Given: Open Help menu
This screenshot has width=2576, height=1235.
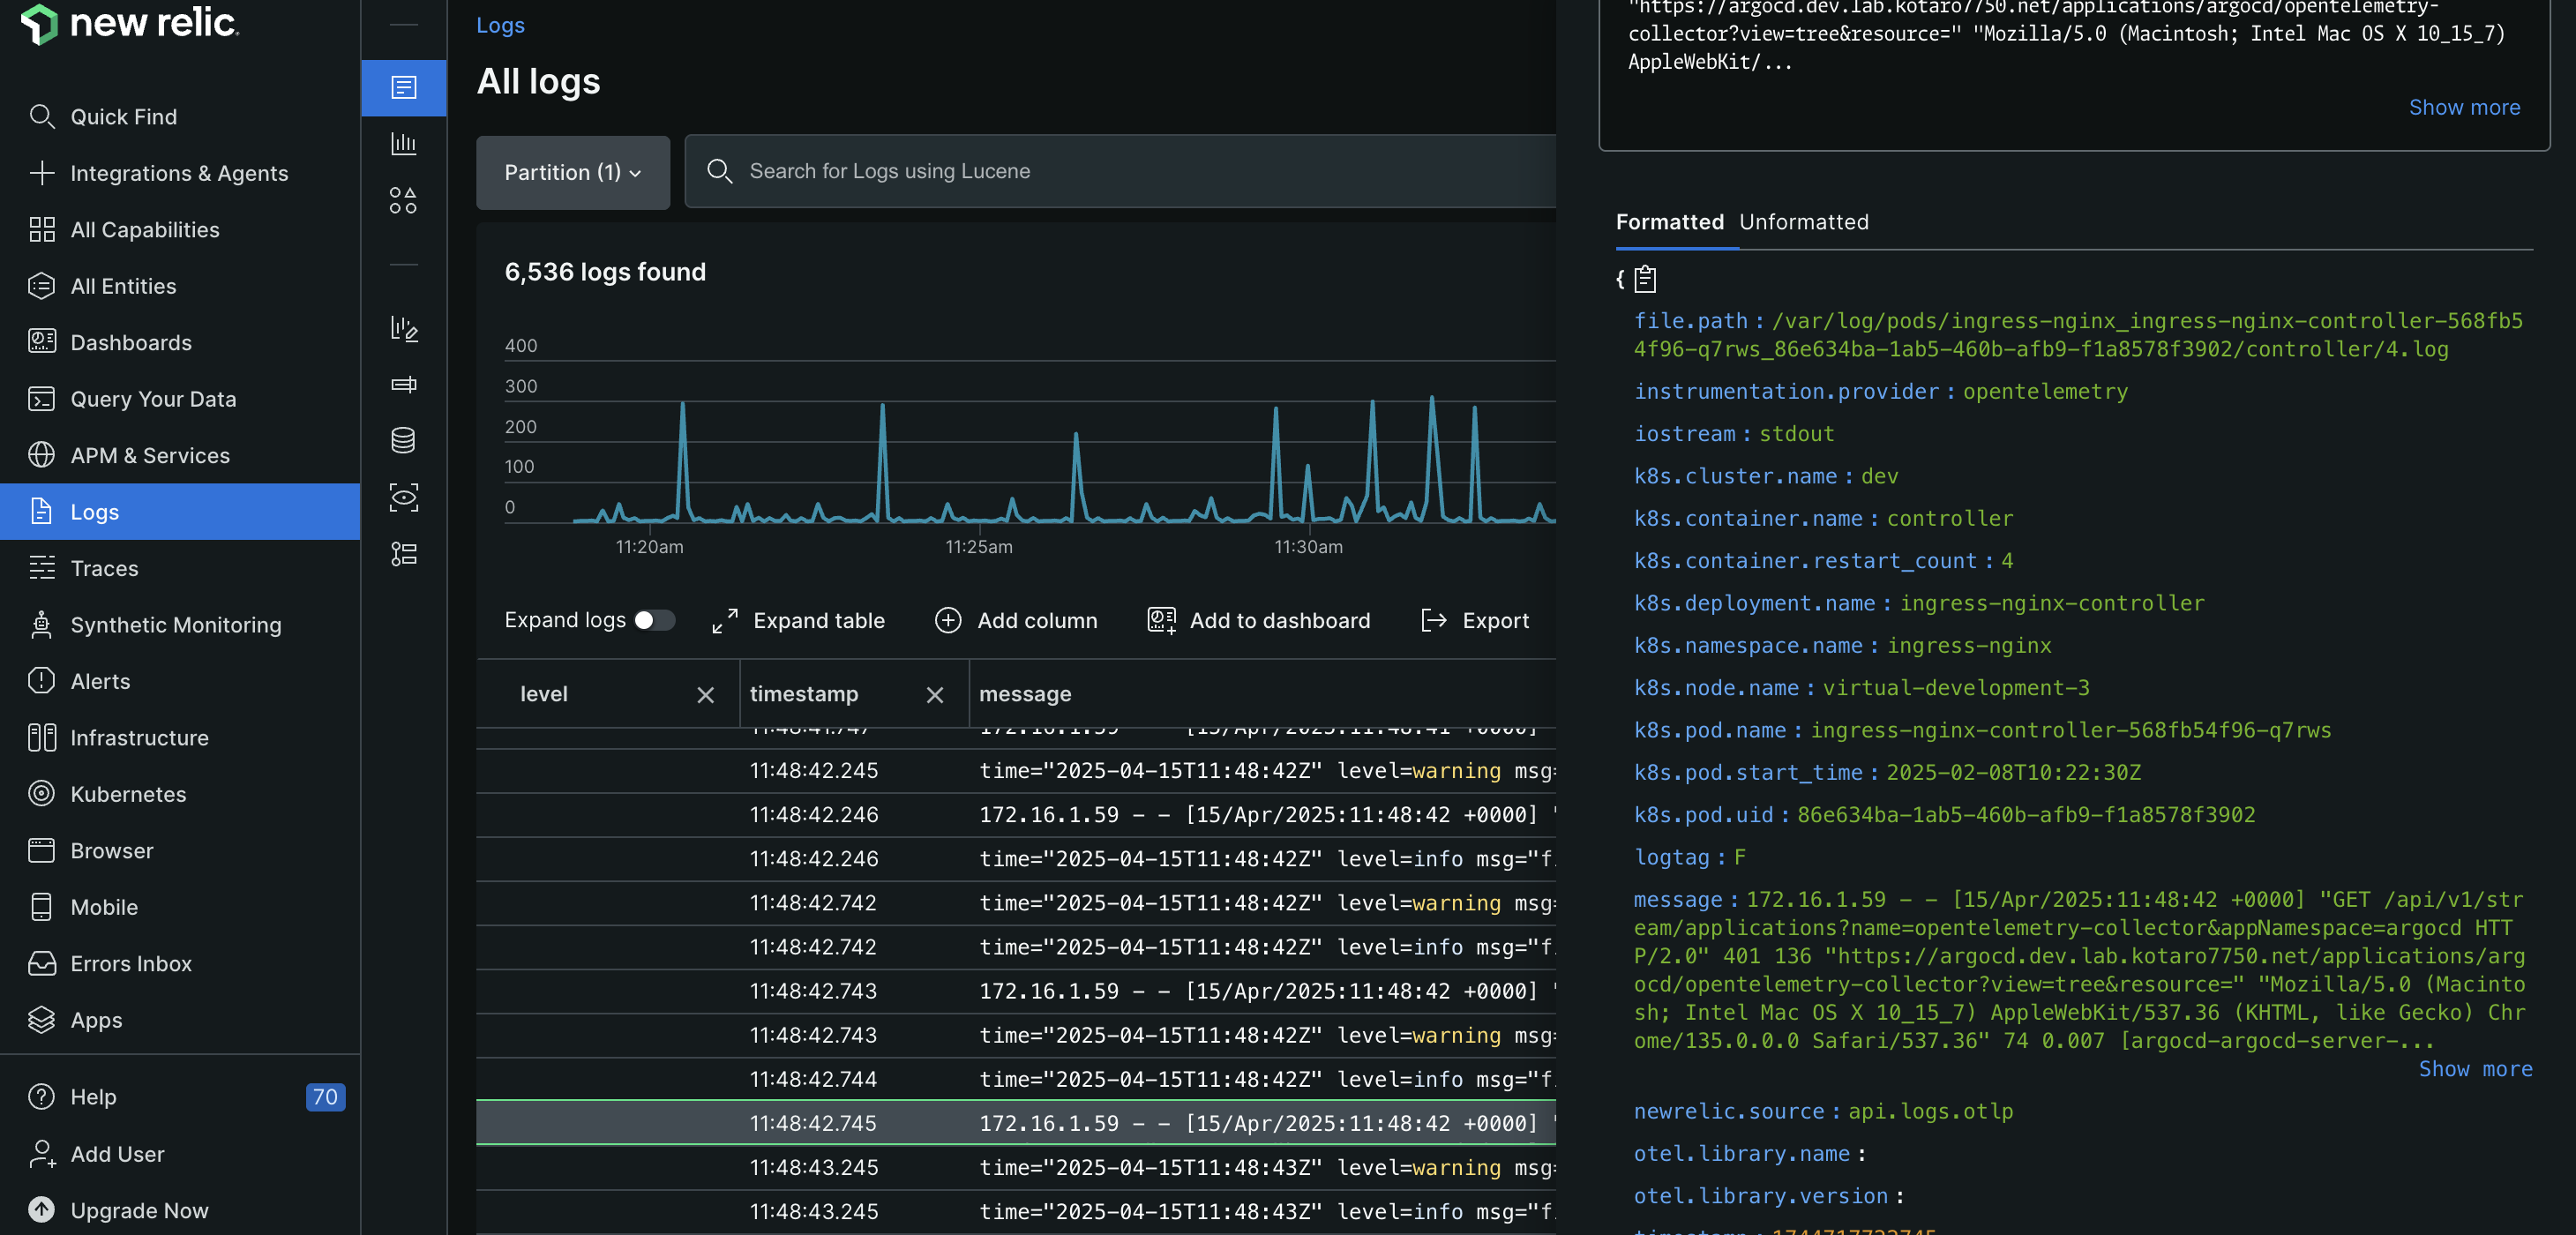Looking at the screenshot, I should pos(93,1097).
